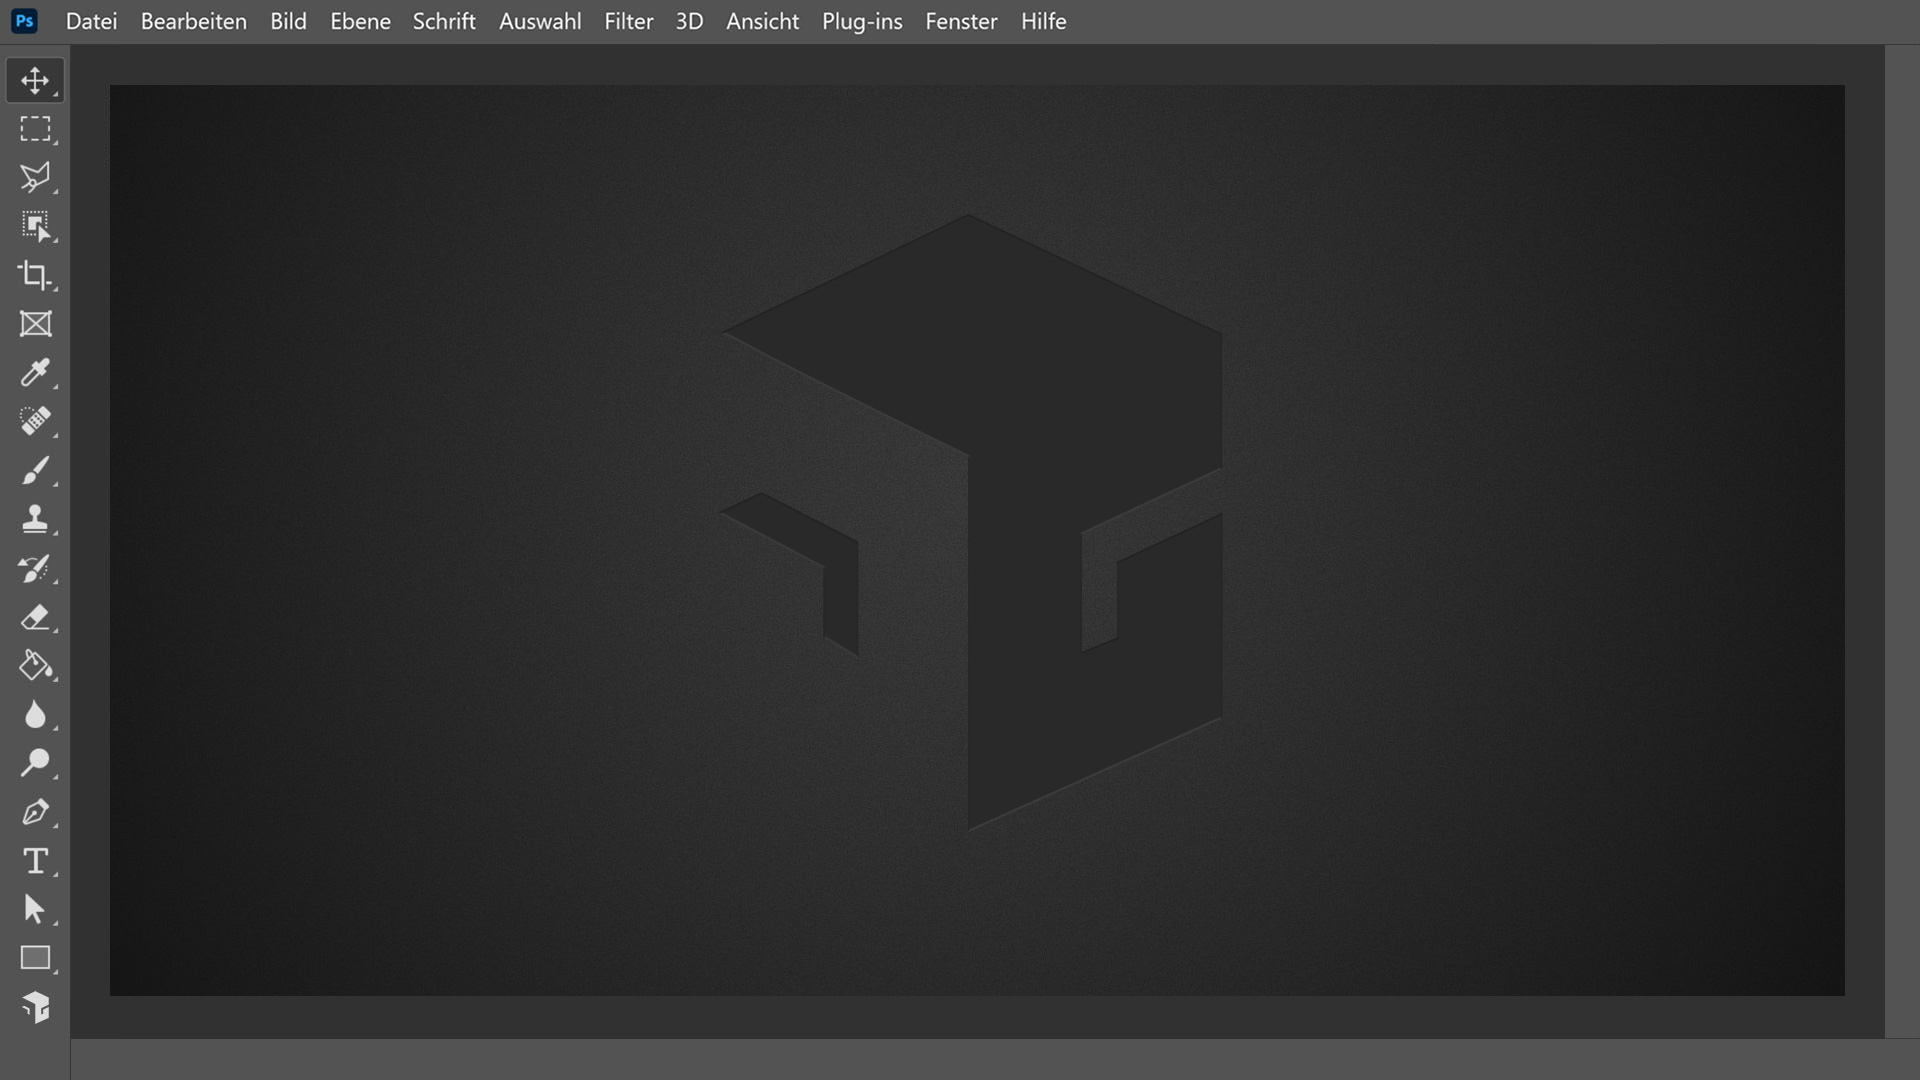This screenshot has height=1080, width=1920.
Task: Open the Hilfe menu
Action: 1043,21
